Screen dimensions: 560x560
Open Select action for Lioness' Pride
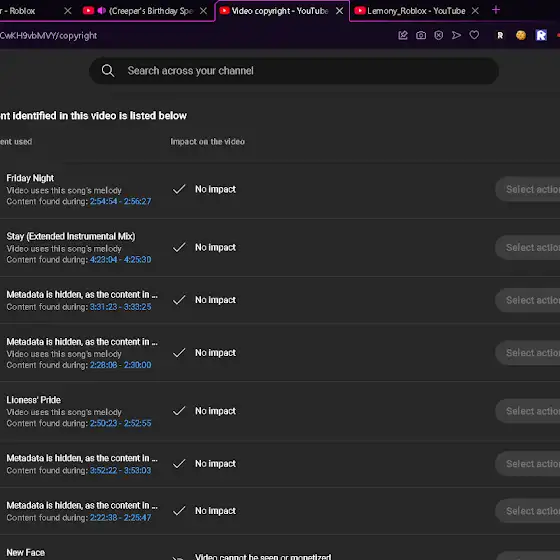[x=528, y=411]
